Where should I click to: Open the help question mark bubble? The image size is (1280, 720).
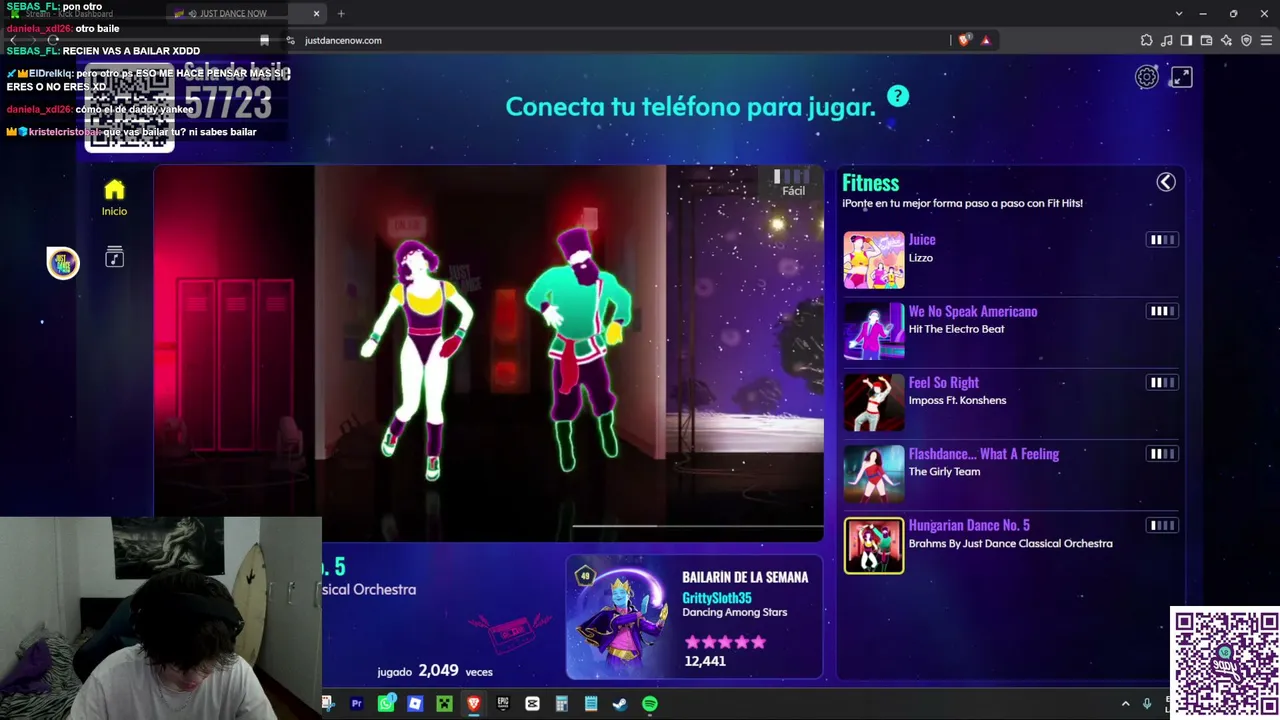[x=898, y=96]
